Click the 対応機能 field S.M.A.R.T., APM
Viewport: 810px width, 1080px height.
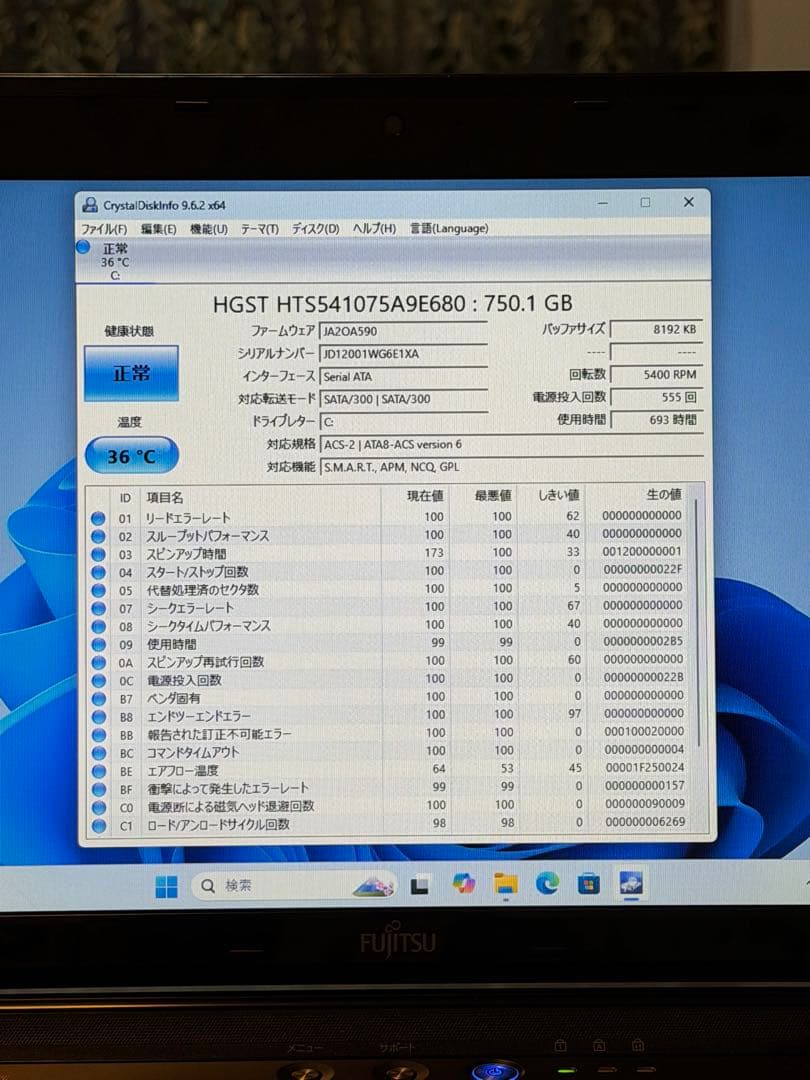[x=512, y=467]
